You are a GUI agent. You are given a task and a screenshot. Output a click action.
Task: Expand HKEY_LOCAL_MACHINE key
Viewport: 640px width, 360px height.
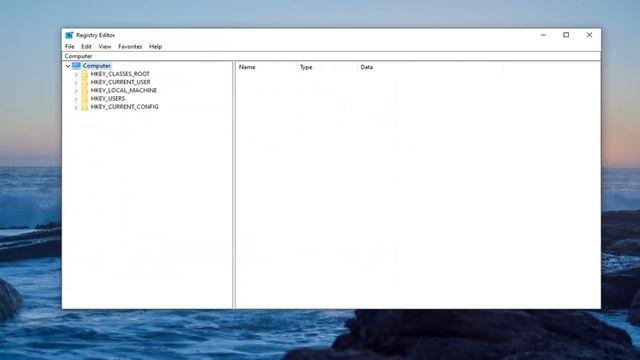coord(76,91)
